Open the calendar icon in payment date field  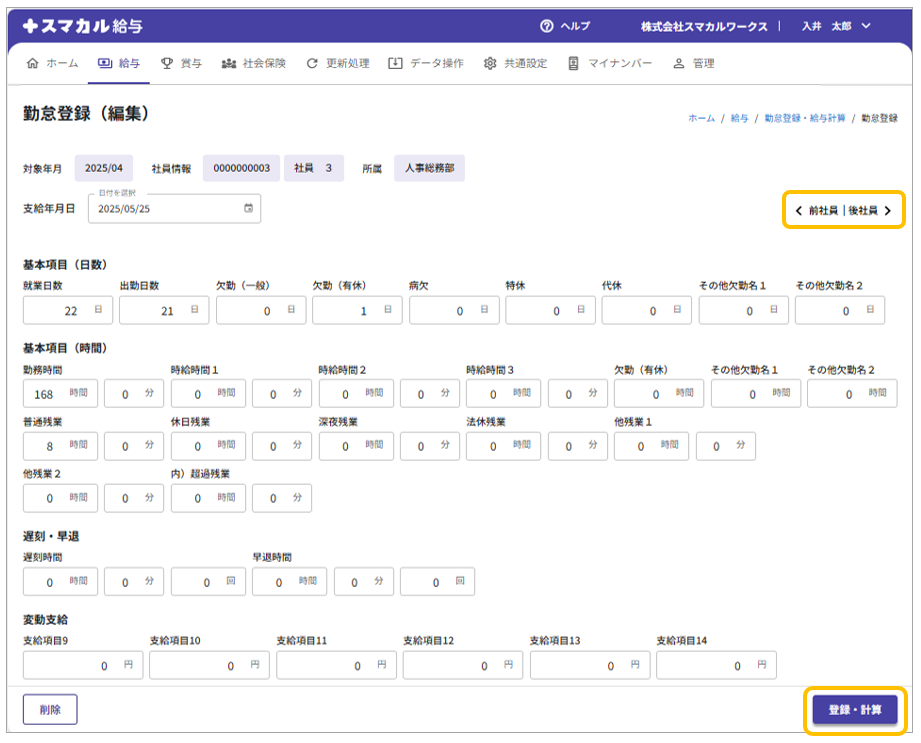pyautogui.click(x=248, y=208)
